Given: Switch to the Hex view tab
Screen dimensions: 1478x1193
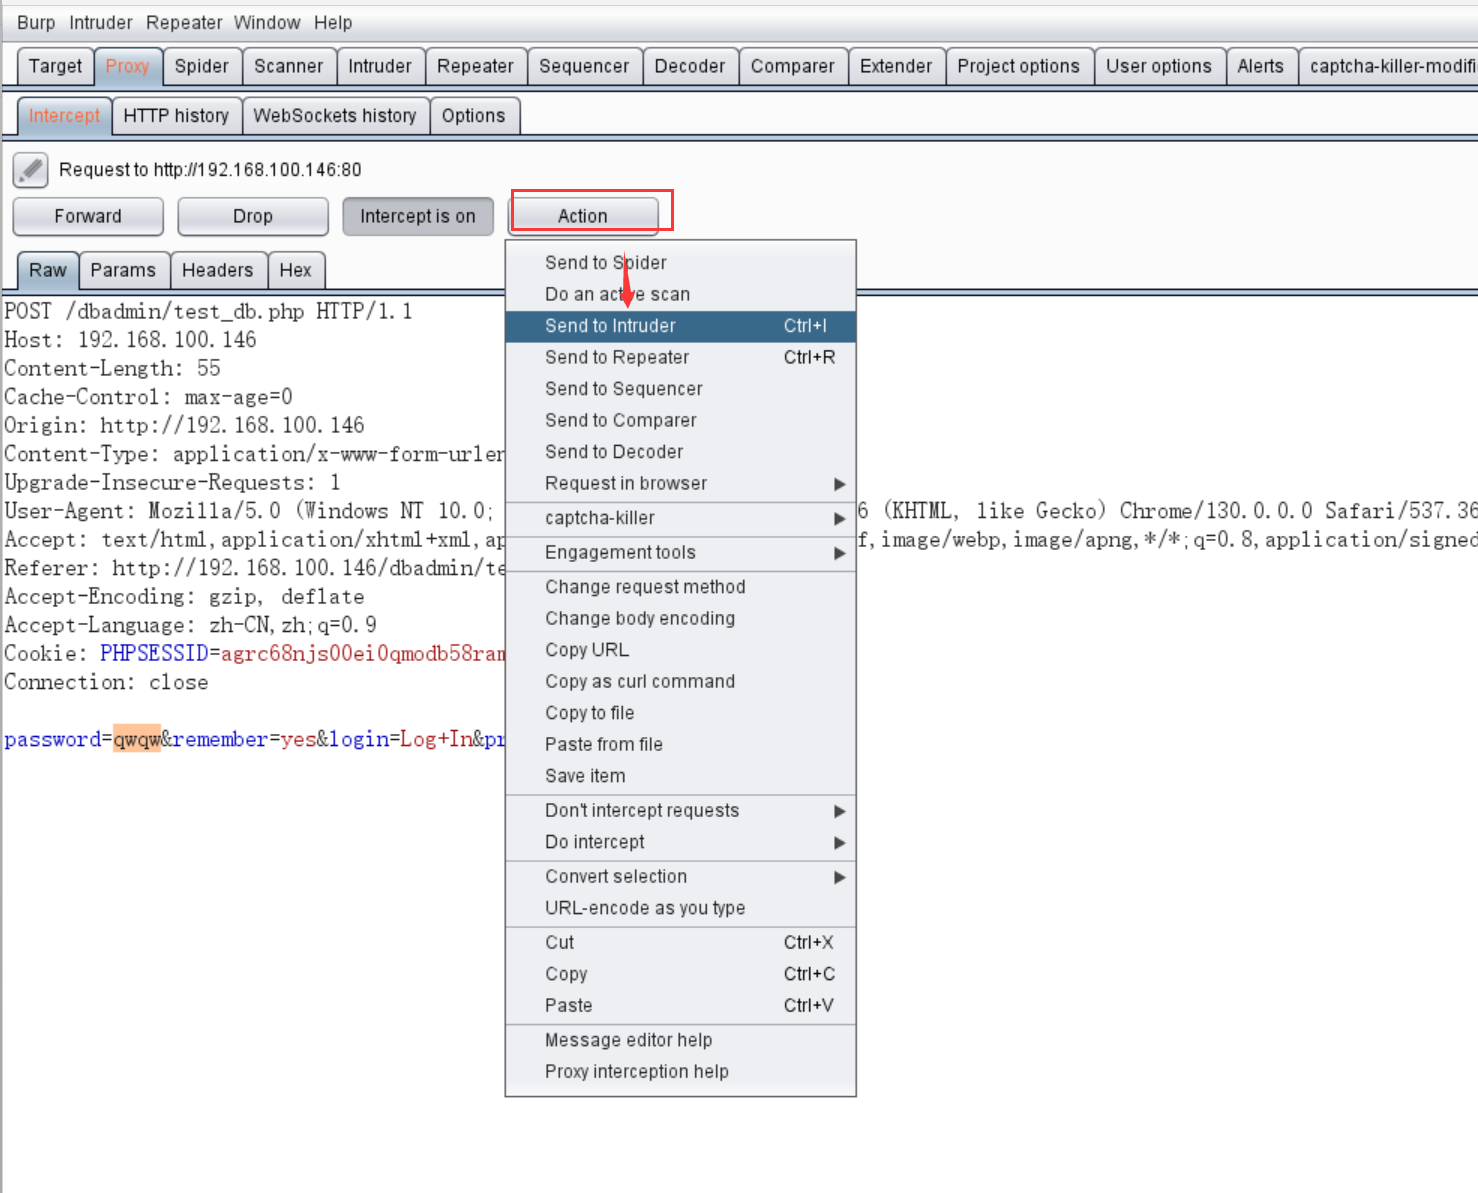Looking at the screenshot, I should [x=296, y=270].
